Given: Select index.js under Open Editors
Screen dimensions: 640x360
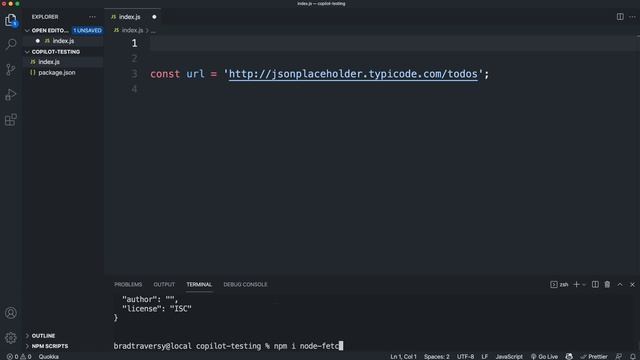Looking at the screenshot, I should tap(63, 41).
